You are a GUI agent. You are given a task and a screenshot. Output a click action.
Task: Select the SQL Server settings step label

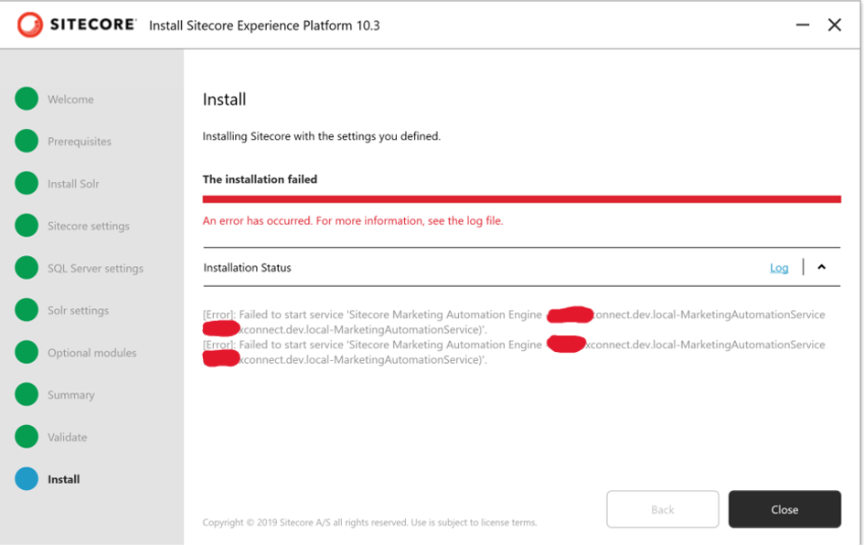95,268
